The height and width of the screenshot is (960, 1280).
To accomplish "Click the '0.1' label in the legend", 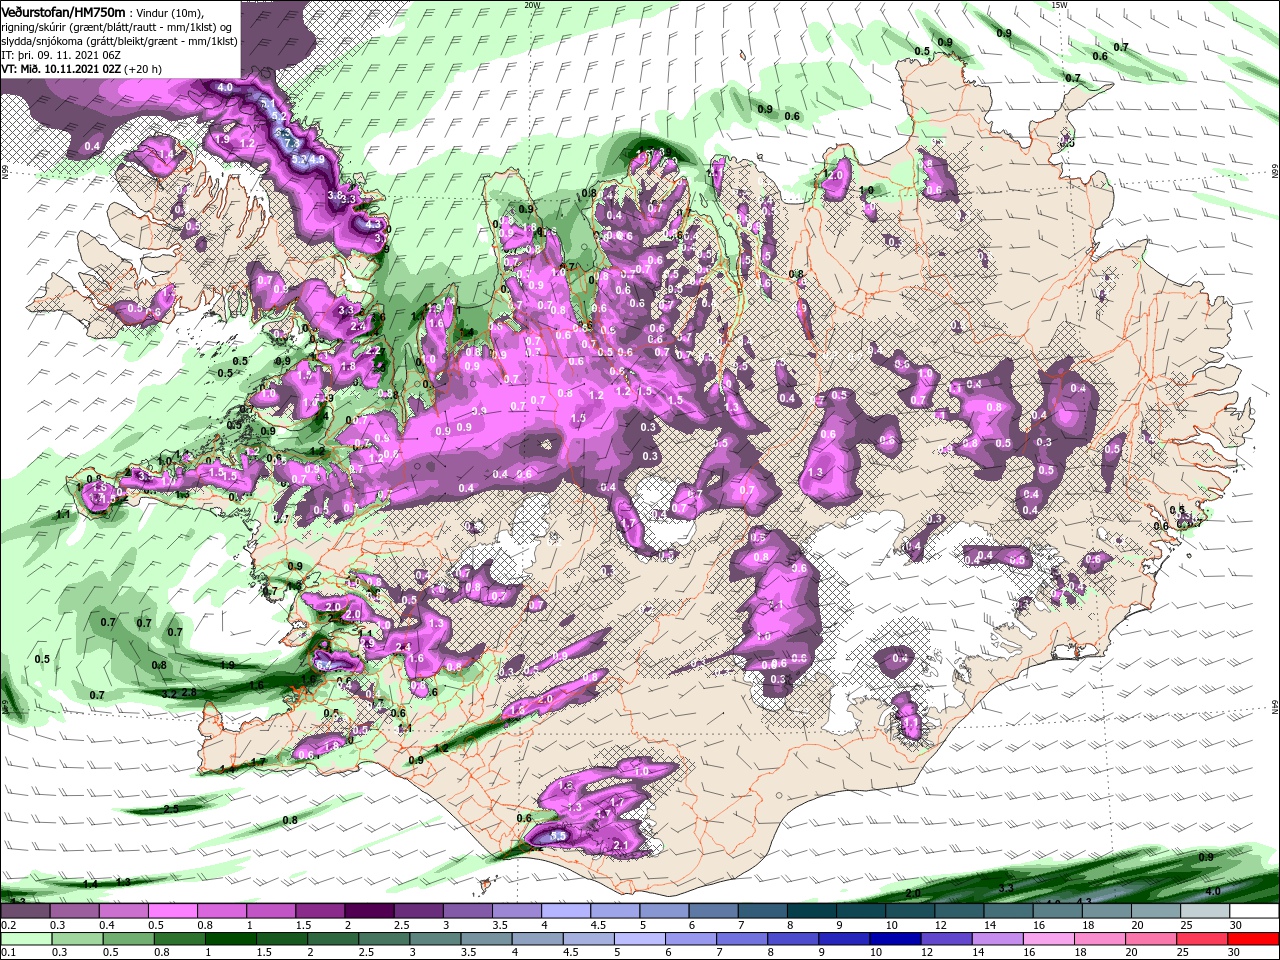I will coord(7,953).
